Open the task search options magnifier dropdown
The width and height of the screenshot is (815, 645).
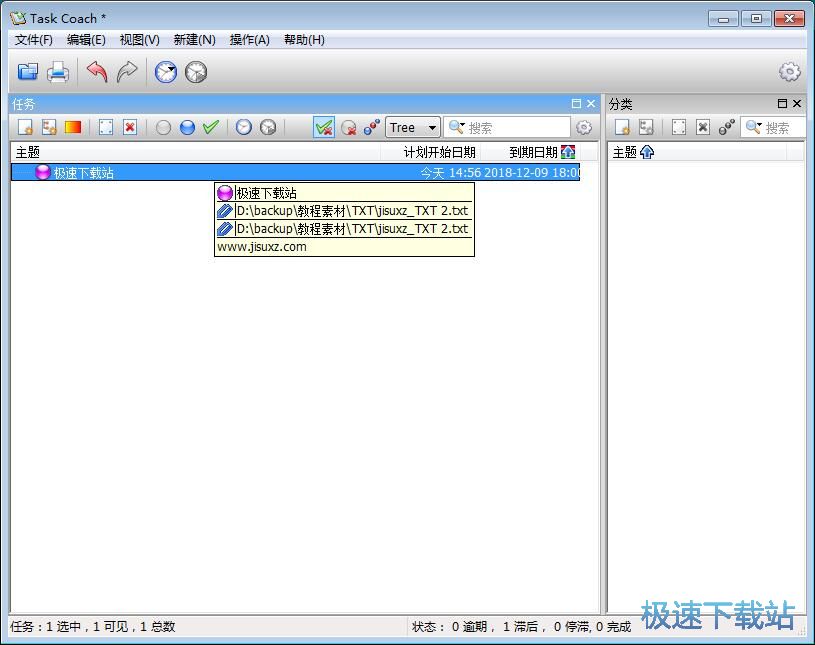457,127
